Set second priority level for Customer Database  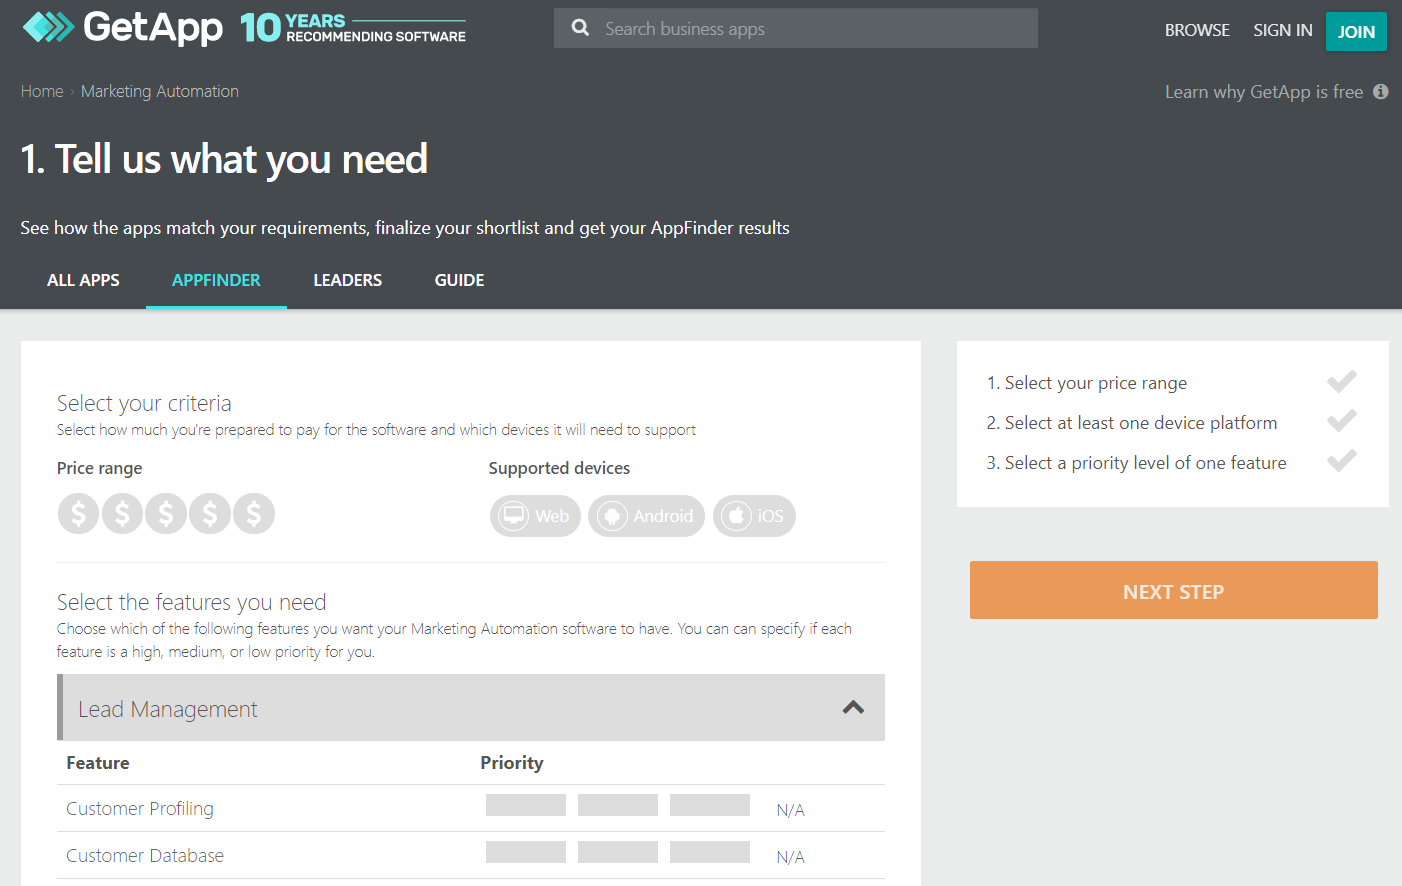click(x=618, y=852)
